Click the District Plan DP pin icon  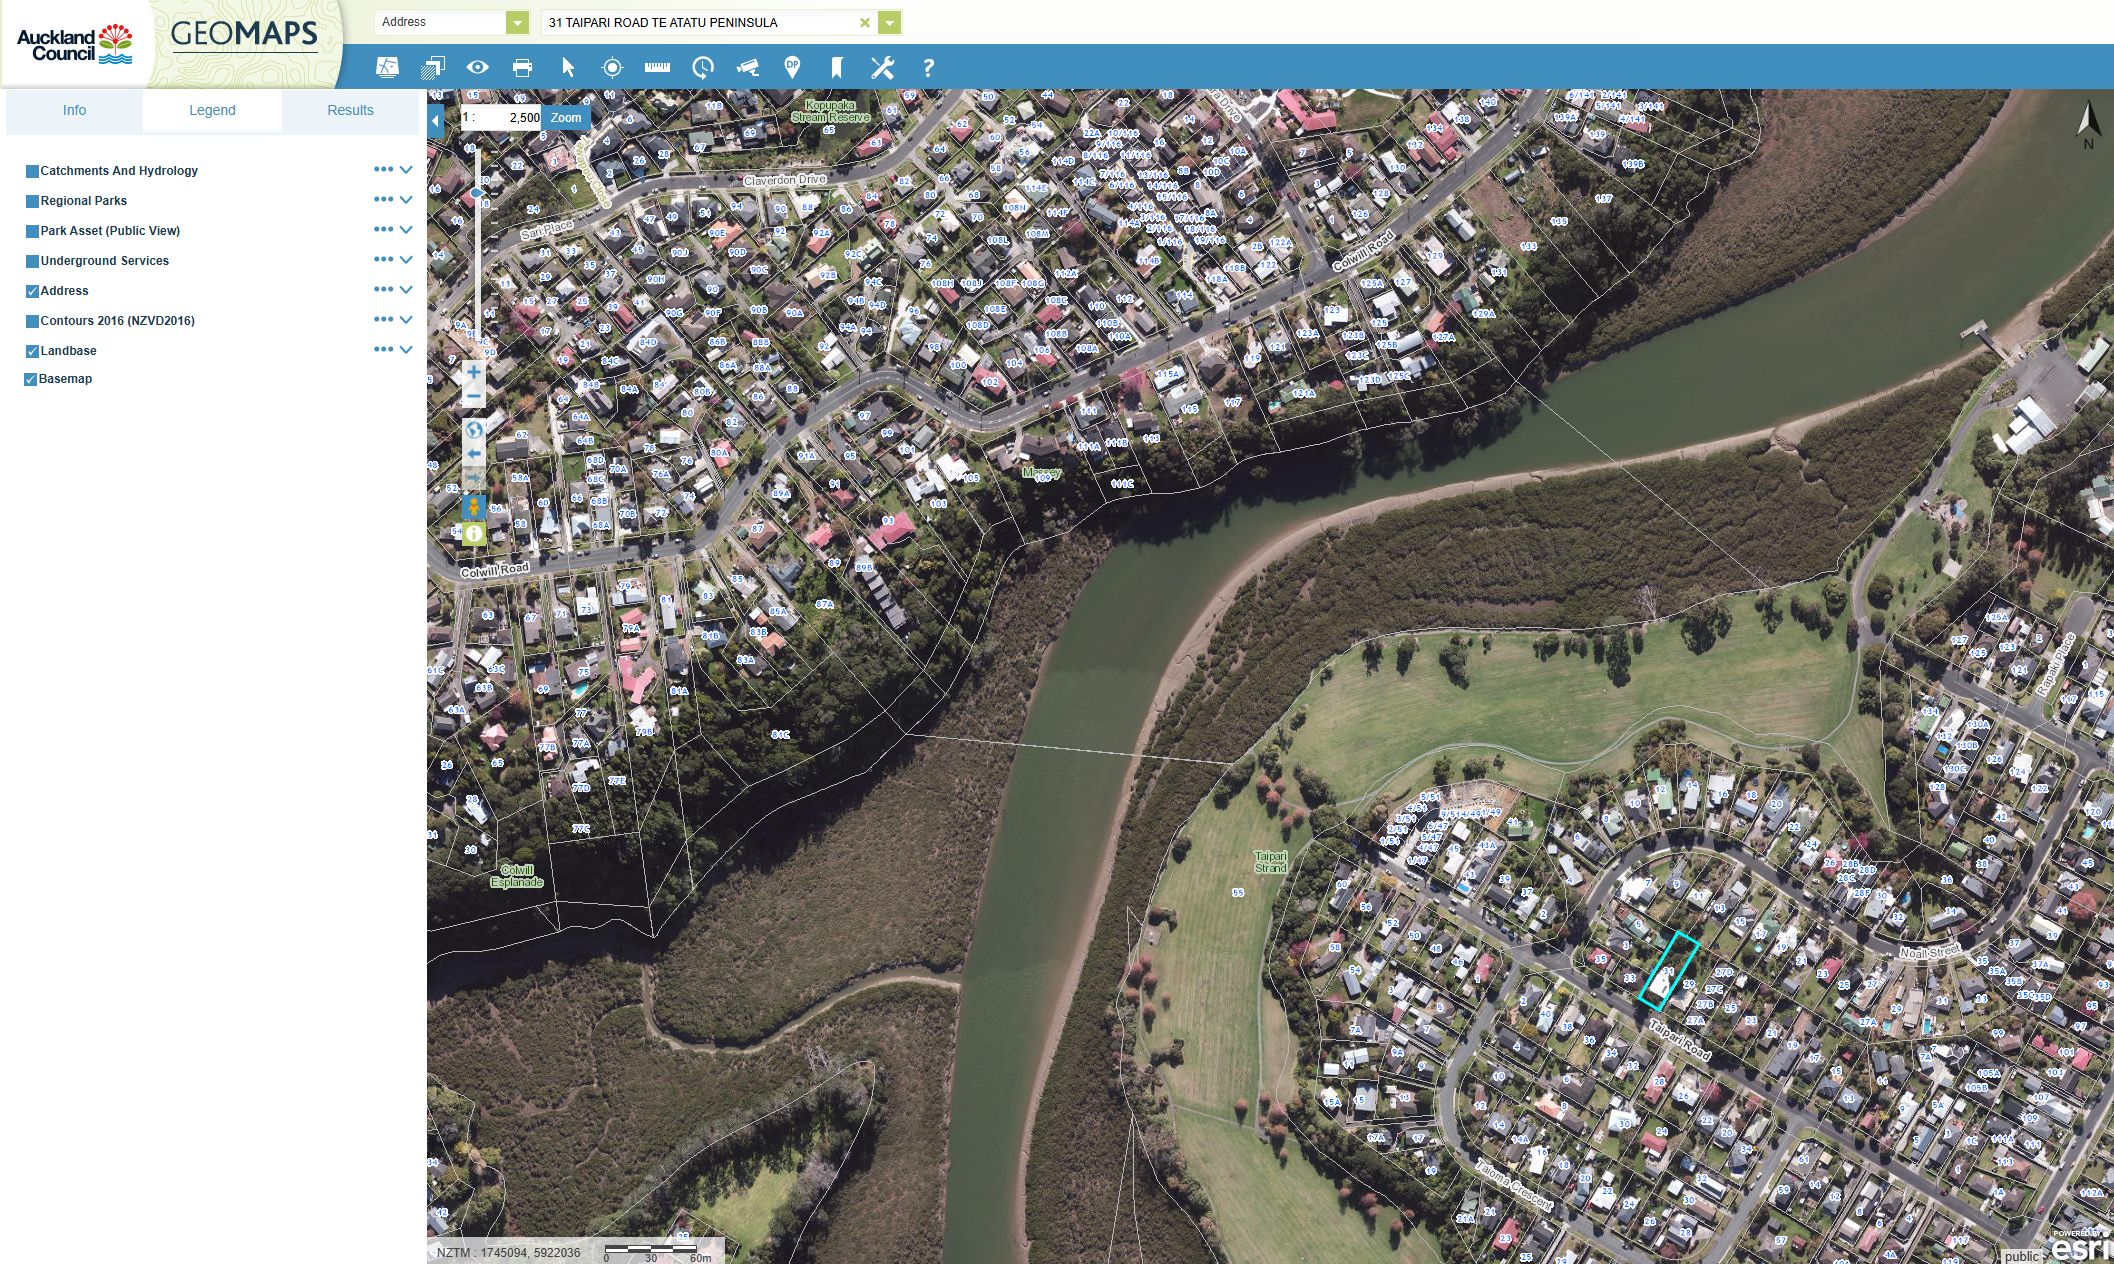[792, 68]
